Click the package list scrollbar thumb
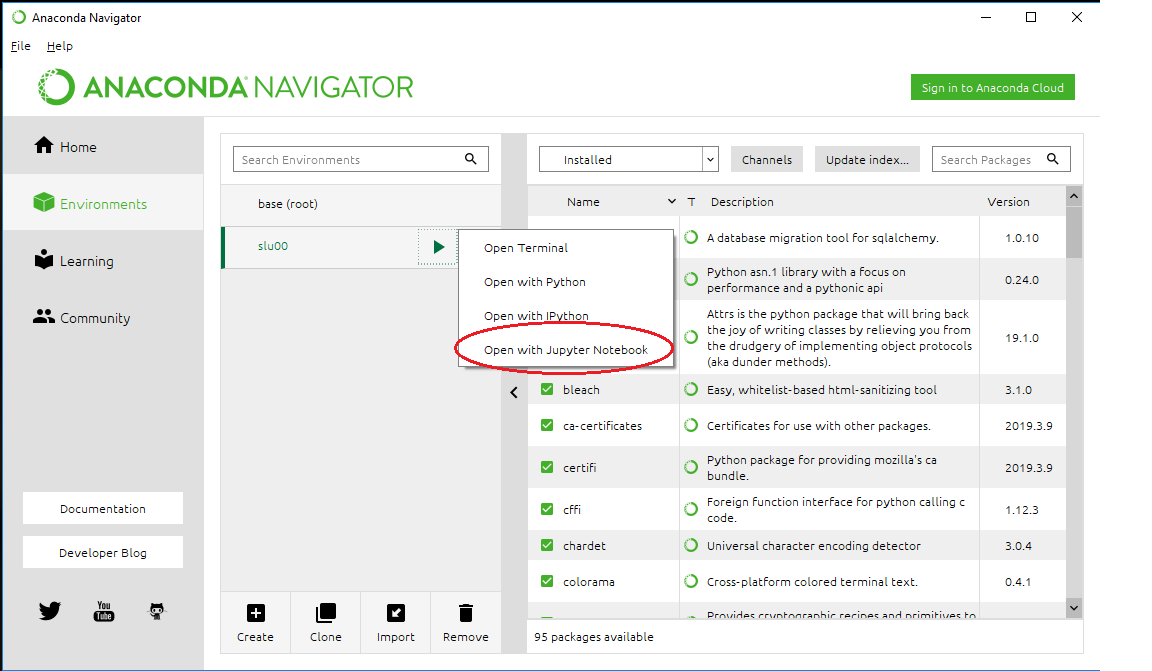Screen dimensions: 1152x671 coord(1074,232)
